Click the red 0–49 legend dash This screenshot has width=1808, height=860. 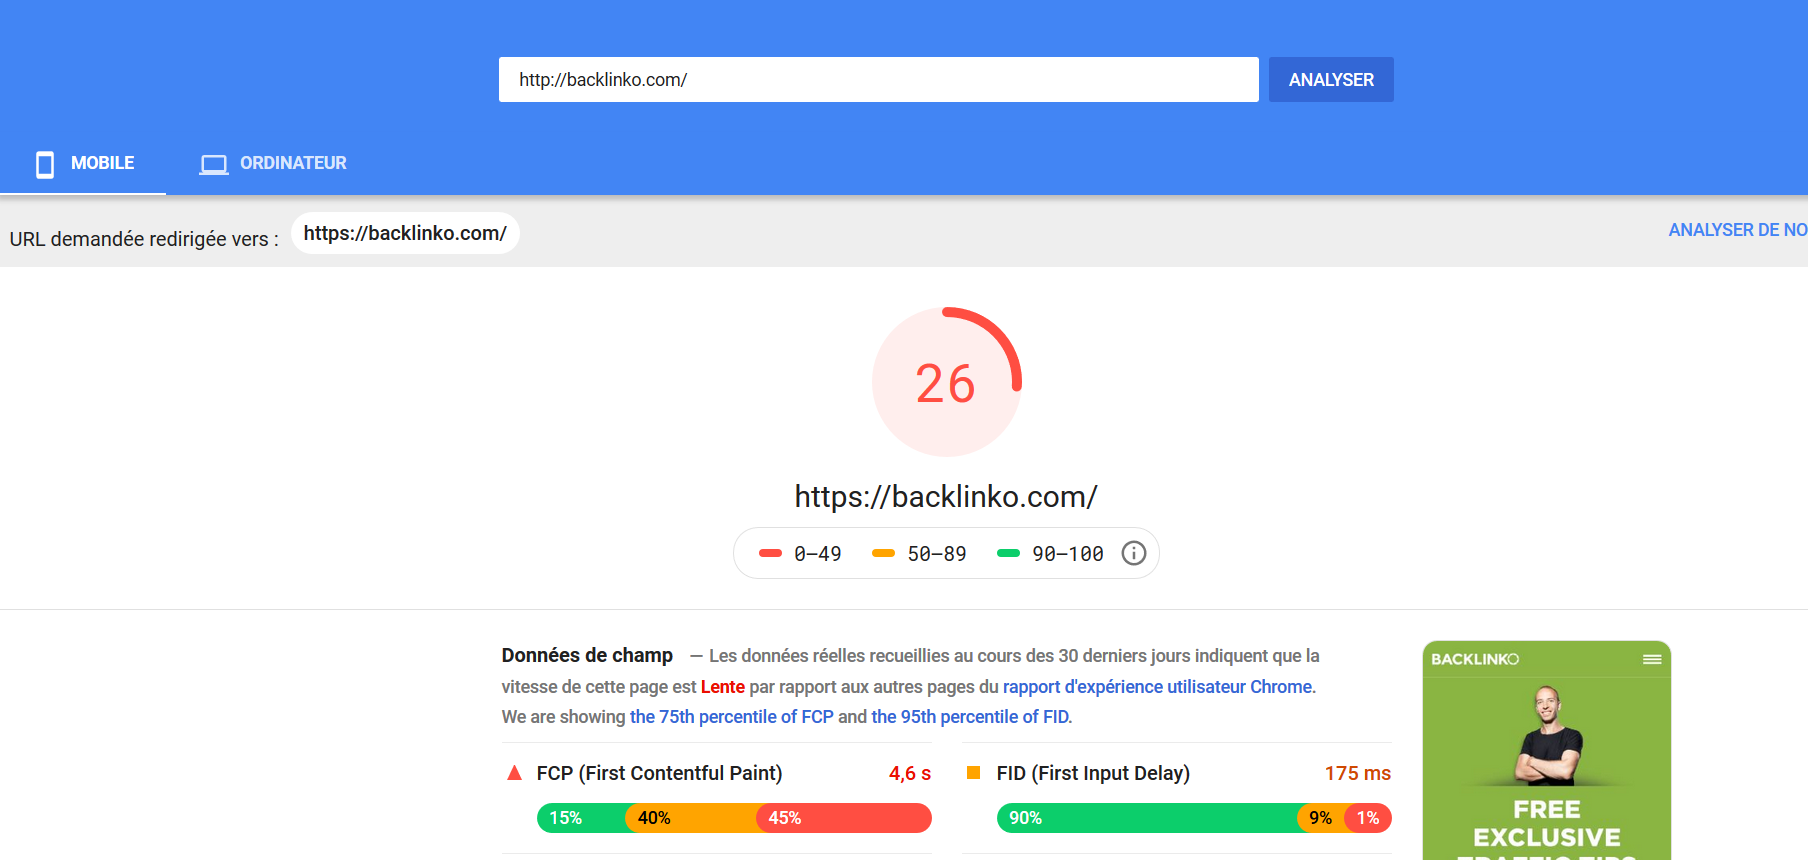click(x=770, y=553)
